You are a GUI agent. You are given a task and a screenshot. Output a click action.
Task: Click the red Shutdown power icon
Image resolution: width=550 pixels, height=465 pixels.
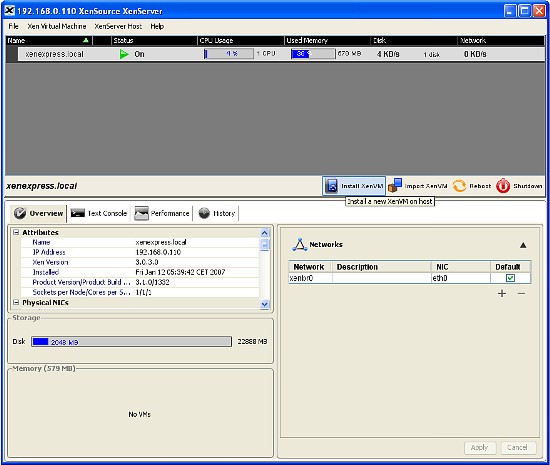pyautogui.click(x=503, y=186)
